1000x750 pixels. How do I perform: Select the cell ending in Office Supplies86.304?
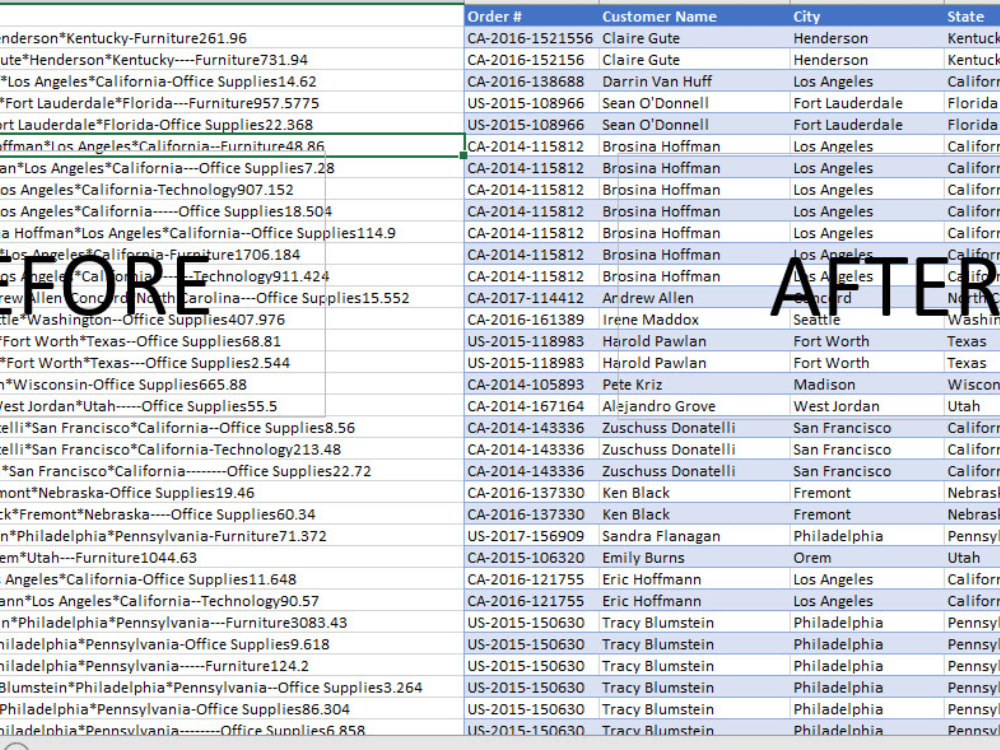click(232, 709)
